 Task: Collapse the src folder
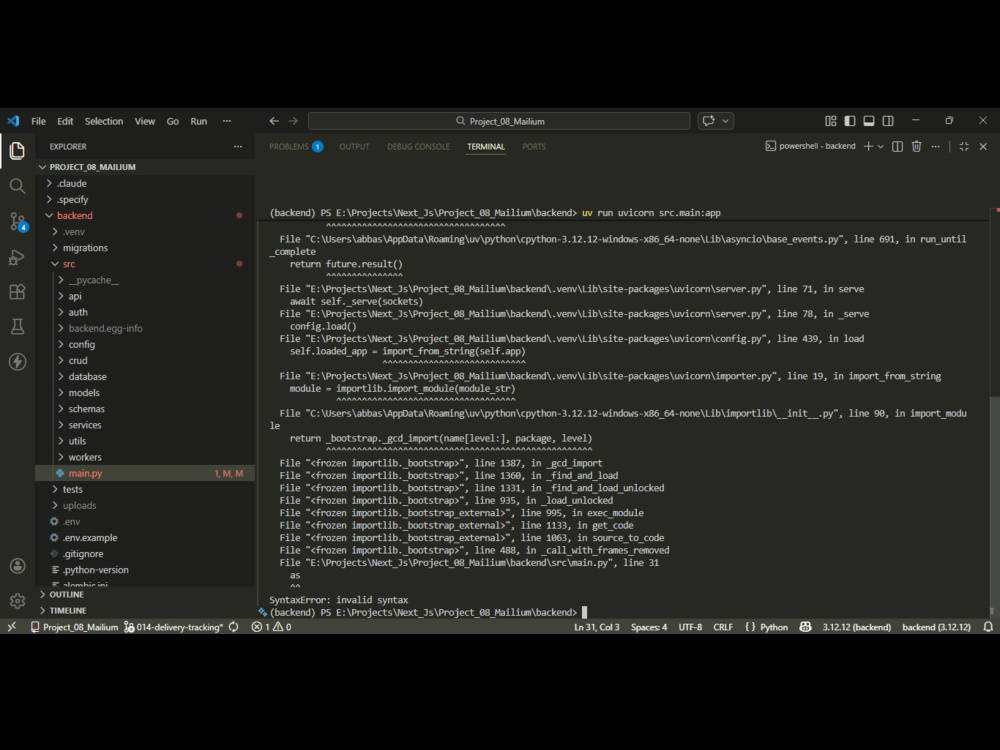[x=145, y=264]
